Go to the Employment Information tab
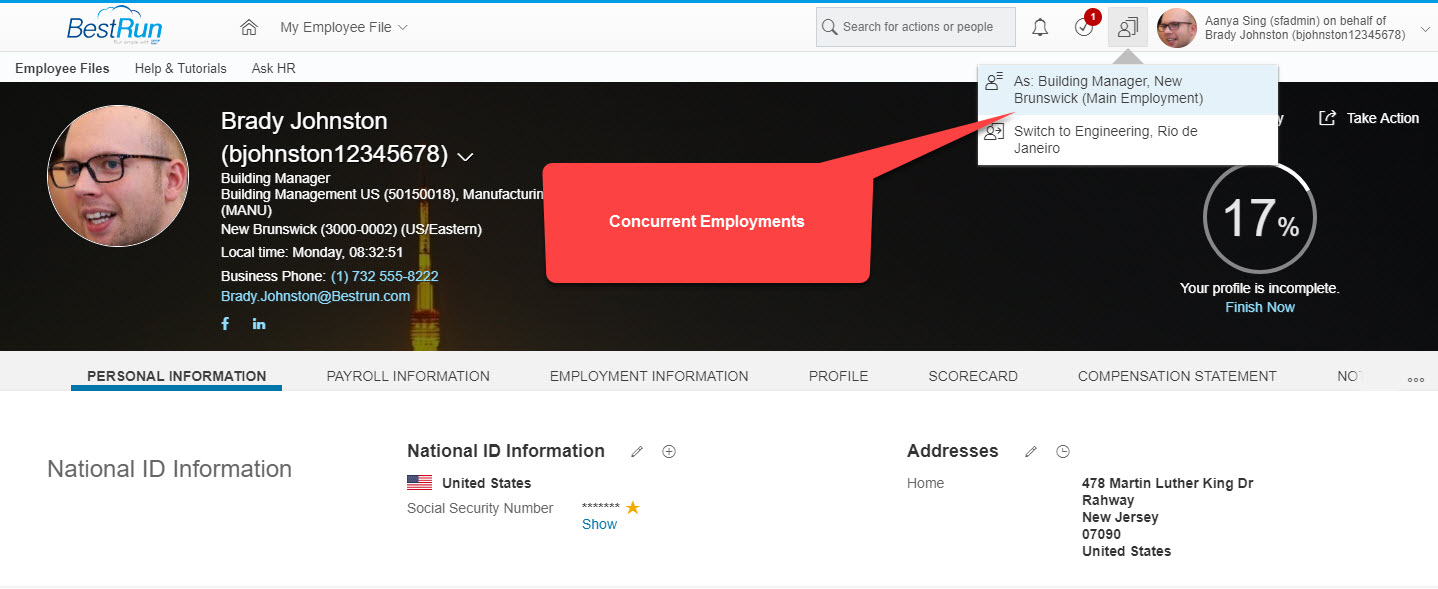This screenshot has width=1438, height=589. 649,376
